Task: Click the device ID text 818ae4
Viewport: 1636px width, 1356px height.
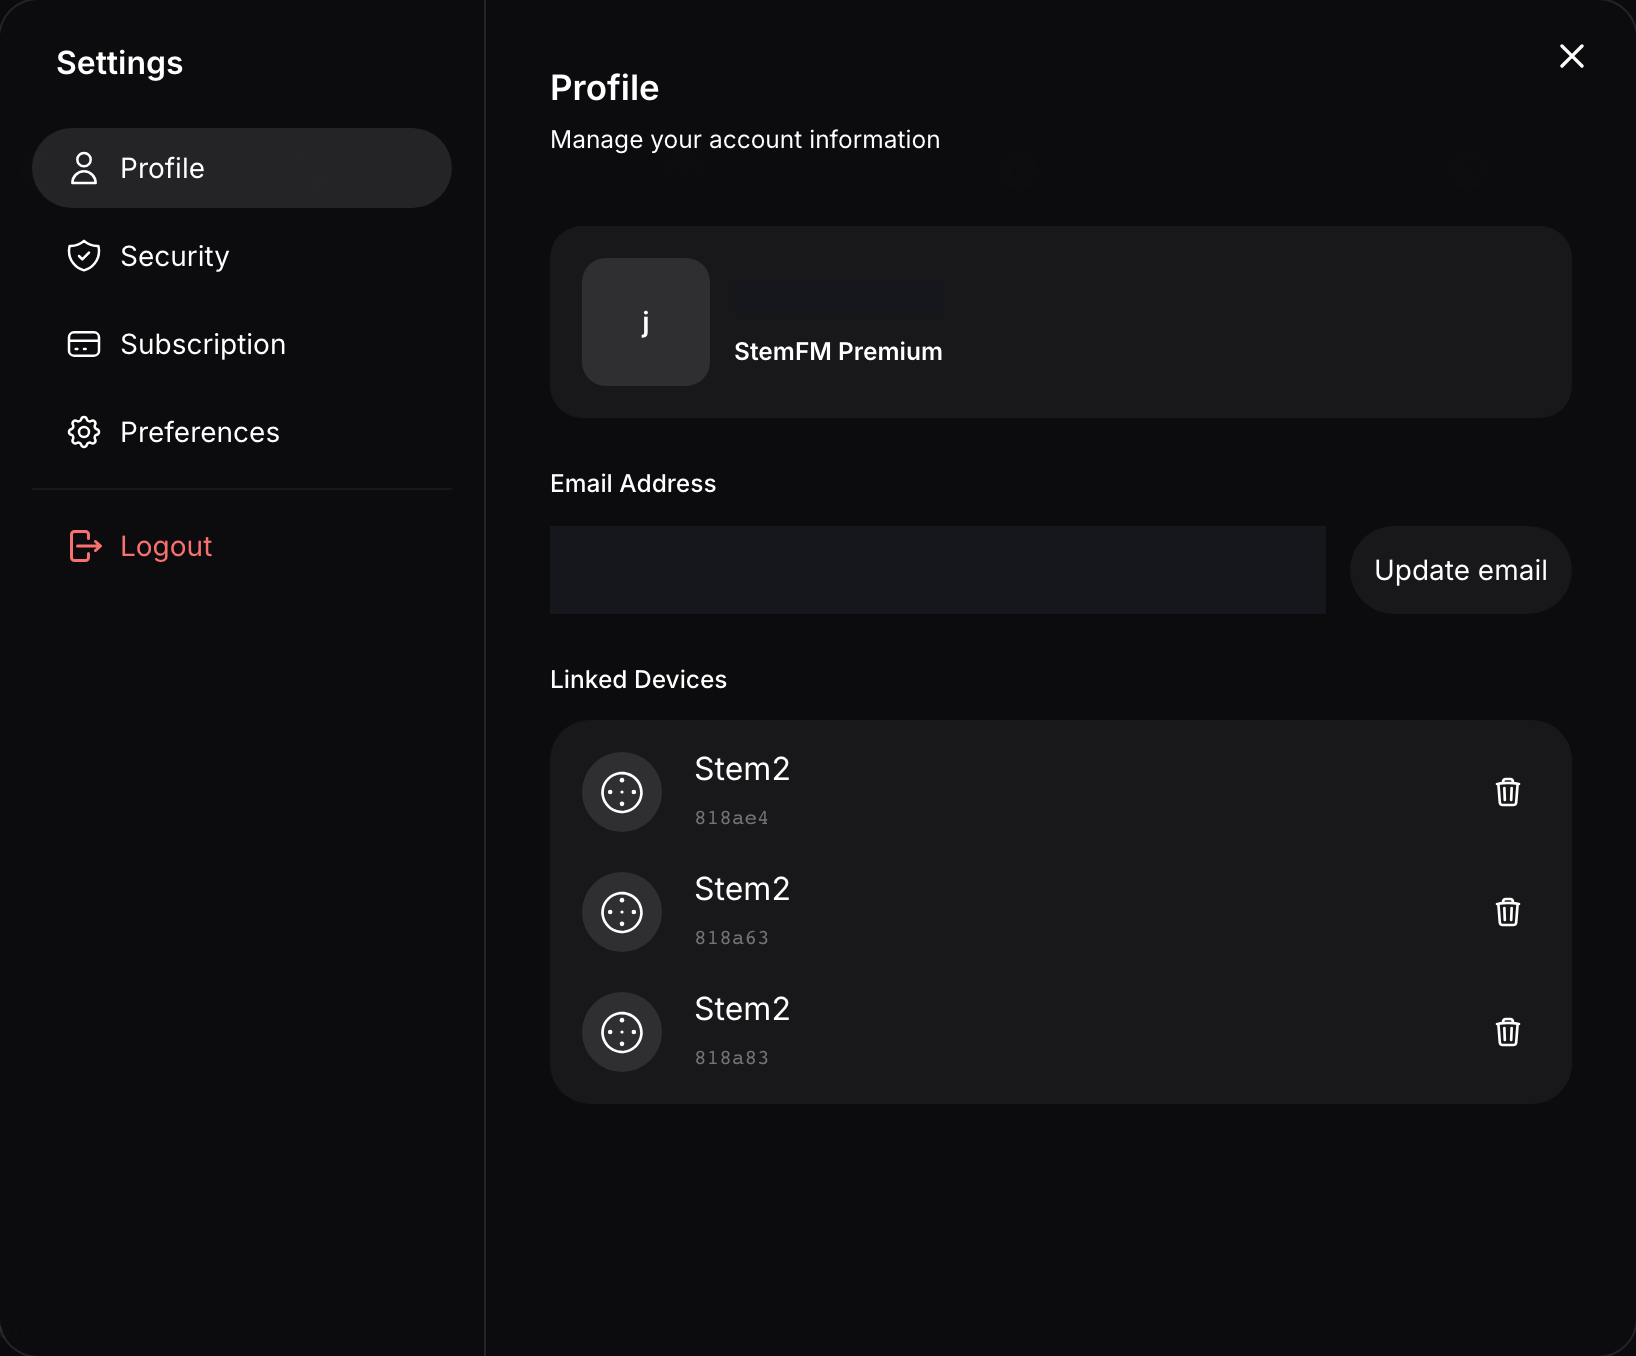Action: pos(732,818)
